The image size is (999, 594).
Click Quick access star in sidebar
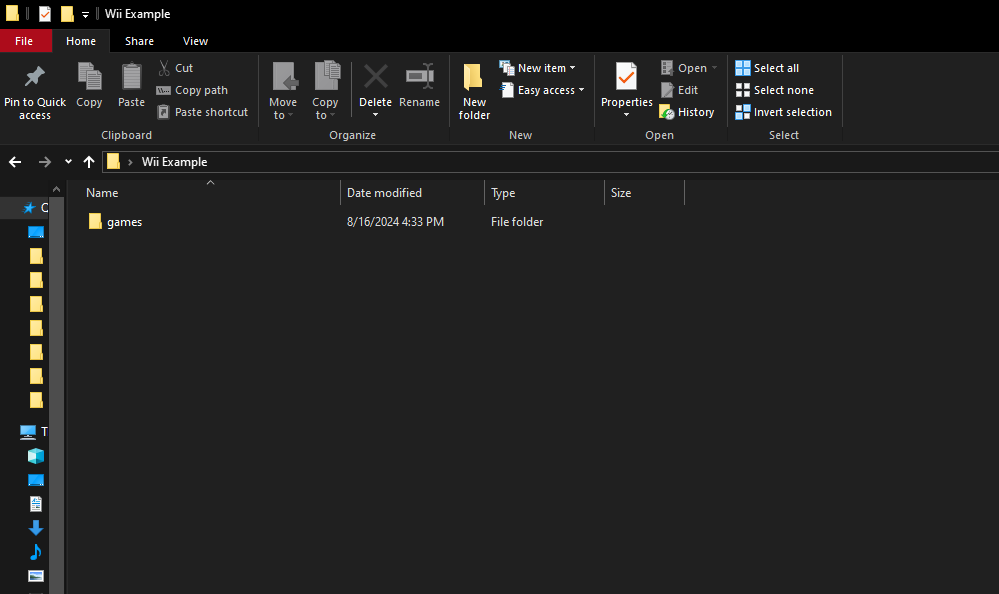[29, 208]
